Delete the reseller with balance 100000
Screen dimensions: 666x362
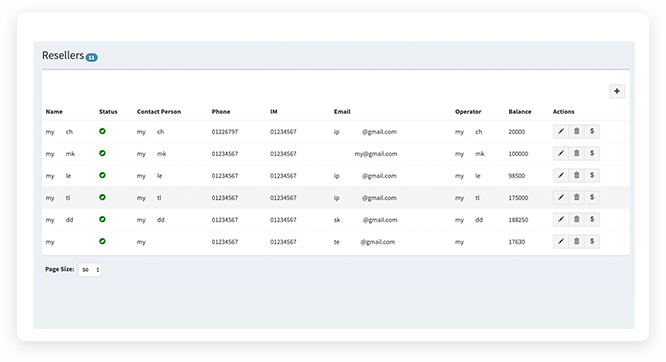[x=576, y=153]
